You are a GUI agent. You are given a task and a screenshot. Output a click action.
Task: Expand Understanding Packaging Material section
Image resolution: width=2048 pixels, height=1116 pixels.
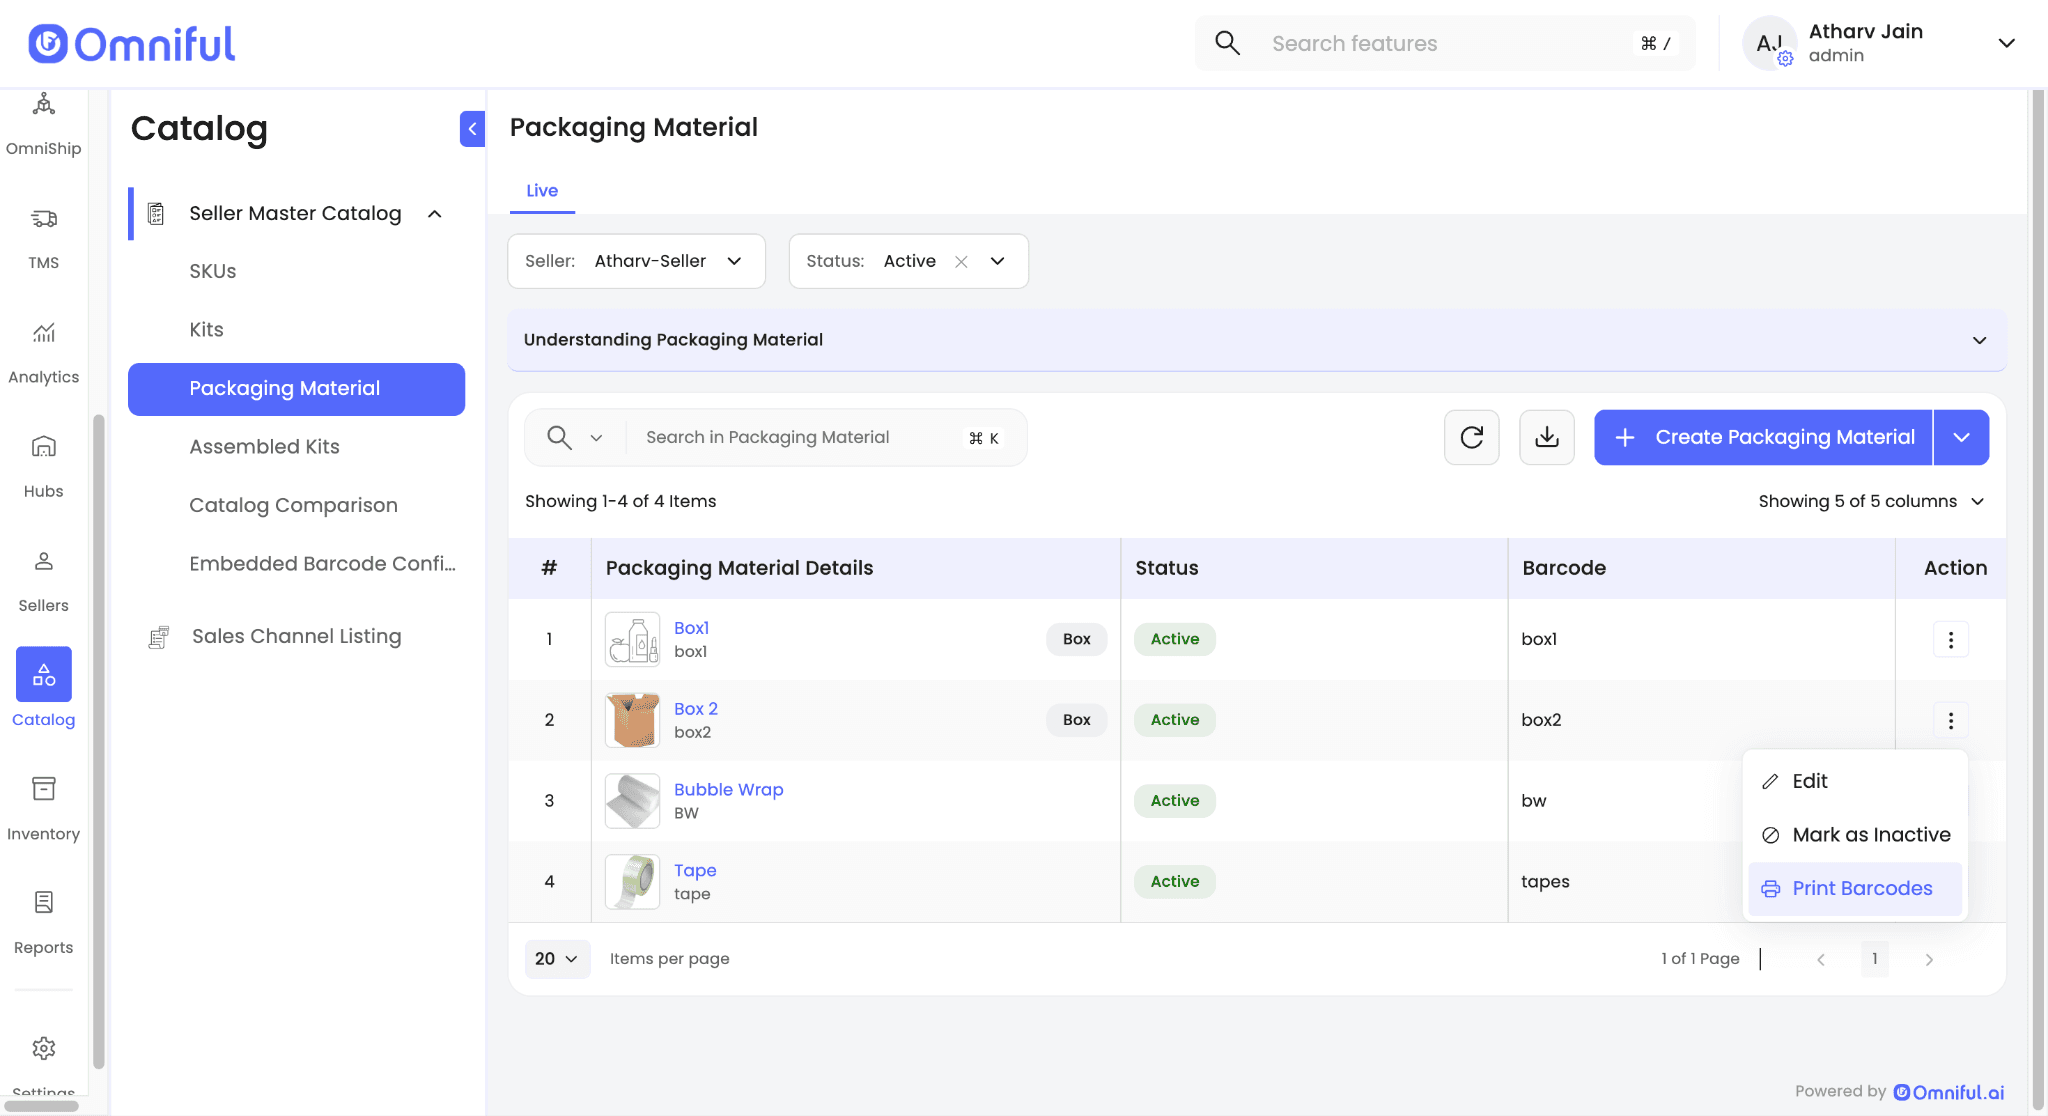pyautogui.click(x=1978, y=340)
